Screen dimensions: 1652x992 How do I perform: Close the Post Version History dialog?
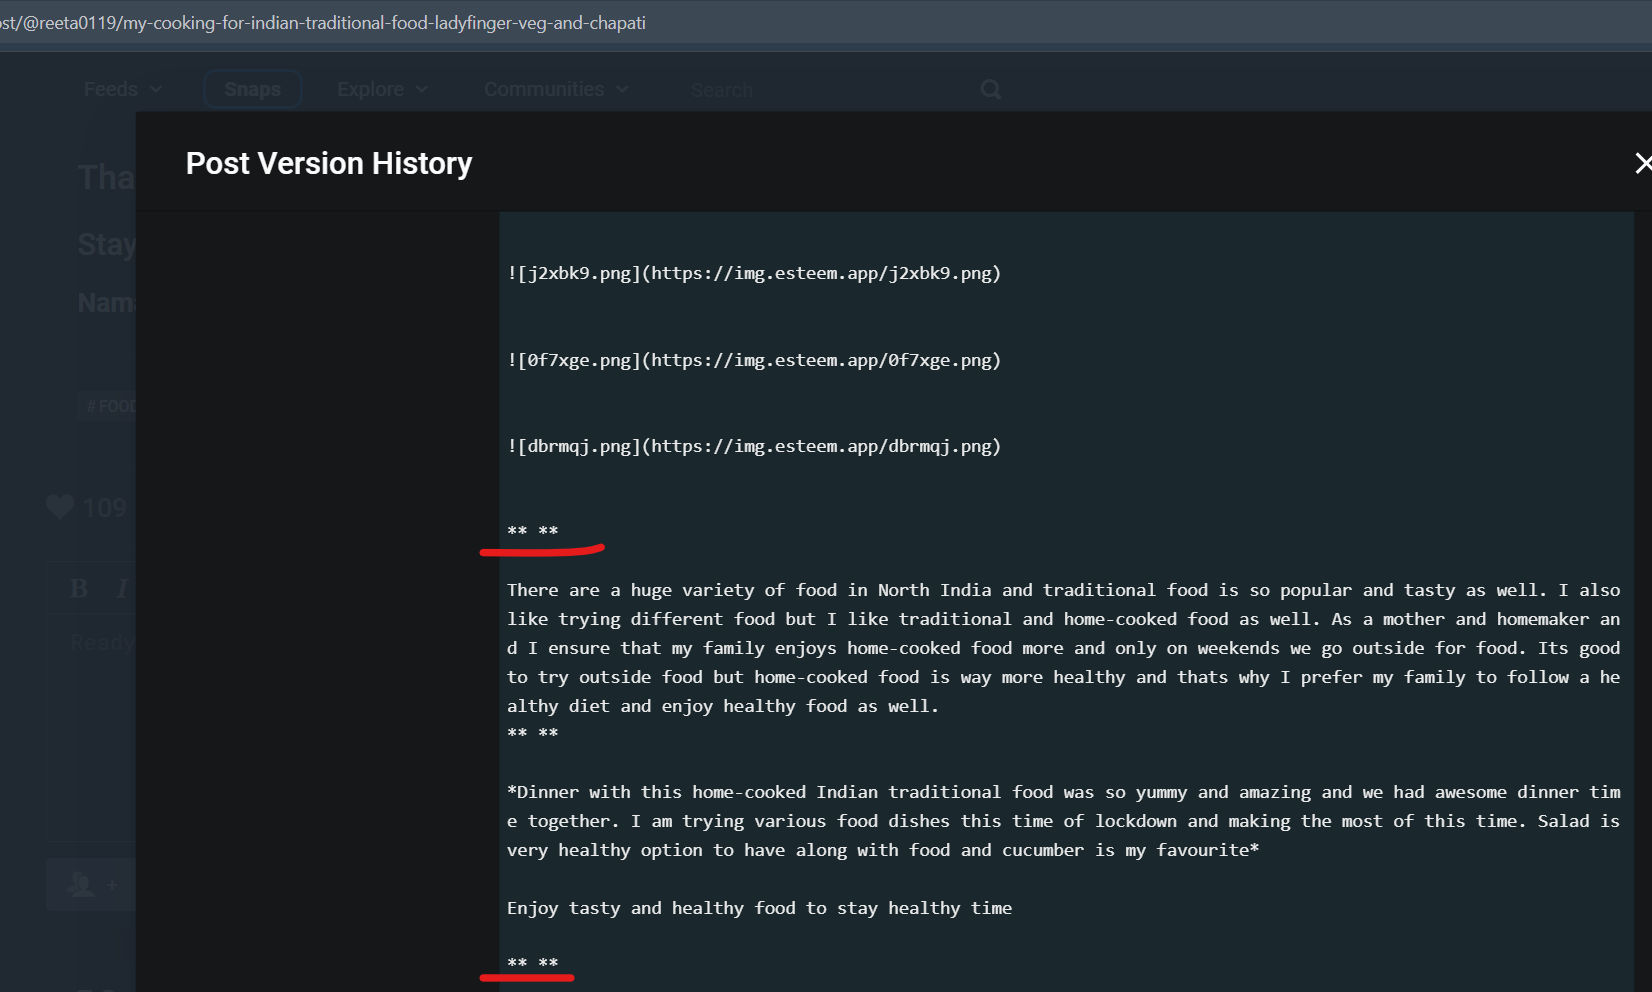click(x=1642, y=163)
